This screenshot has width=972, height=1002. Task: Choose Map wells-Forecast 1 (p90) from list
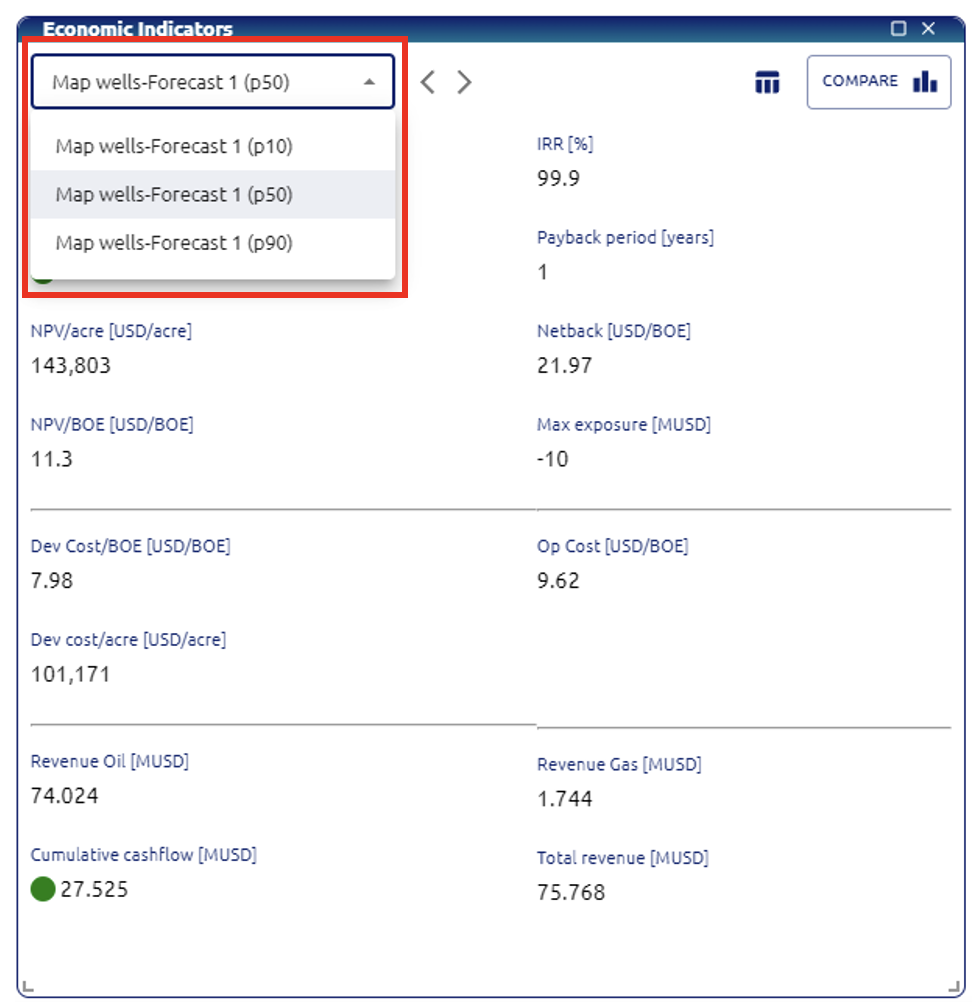pos(174,243)
